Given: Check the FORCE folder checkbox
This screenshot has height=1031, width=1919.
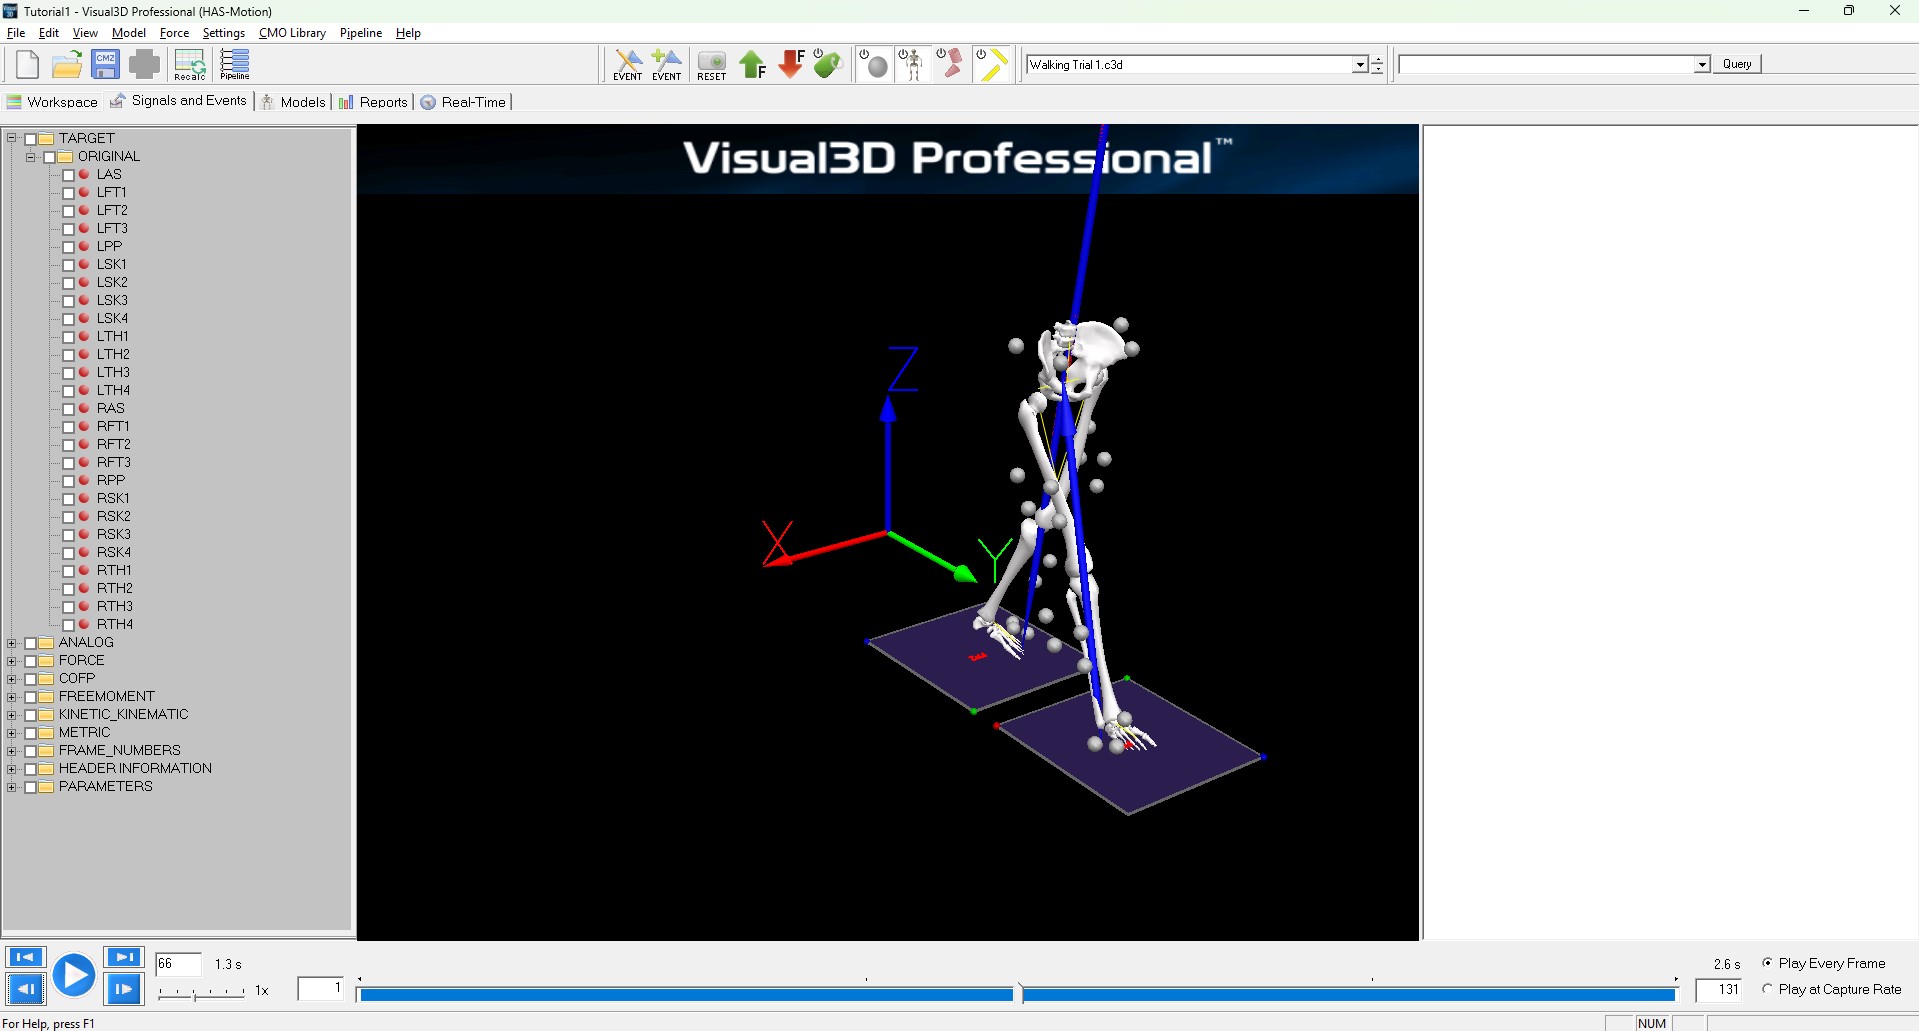Looking at the screenshot, I should (x=30, y=661).
